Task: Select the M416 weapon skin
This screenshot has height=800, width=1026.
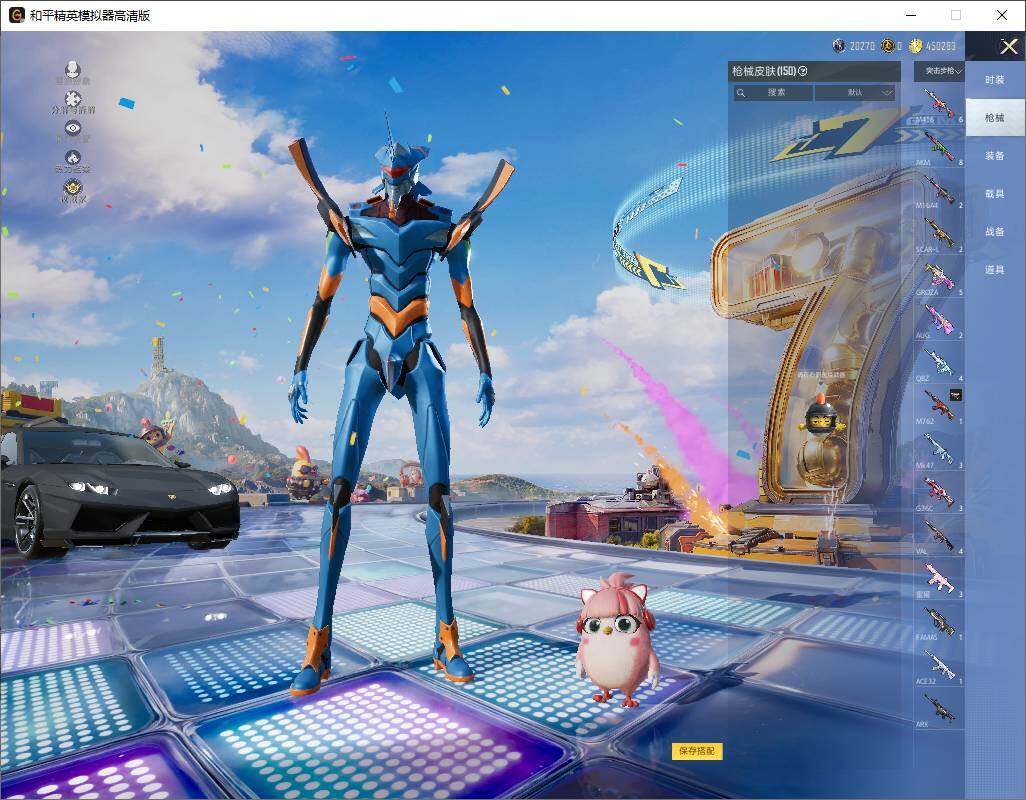Action: pyautogui.click(x=939, y=105)
